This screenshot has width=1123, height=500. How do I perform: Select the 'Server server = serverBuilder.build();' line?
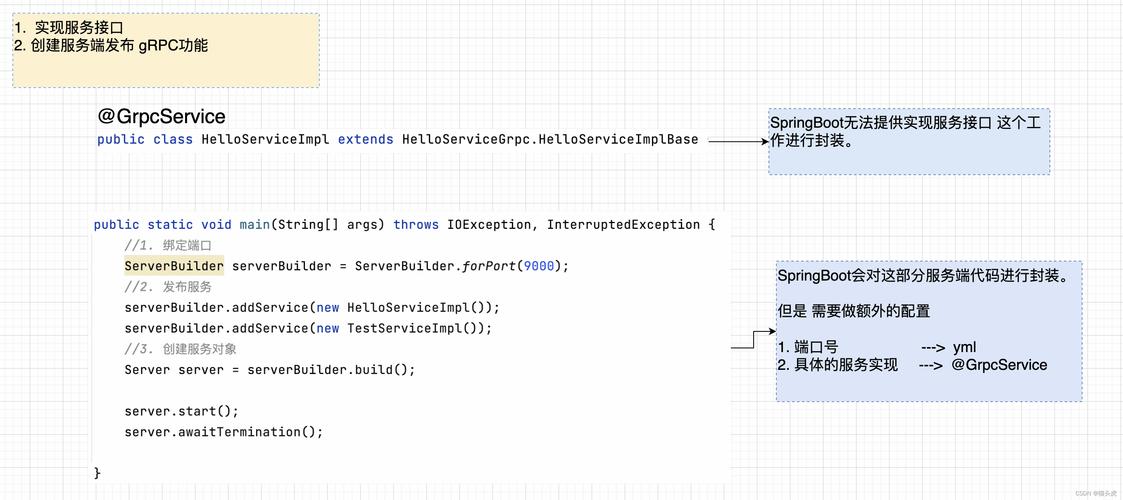270,370
